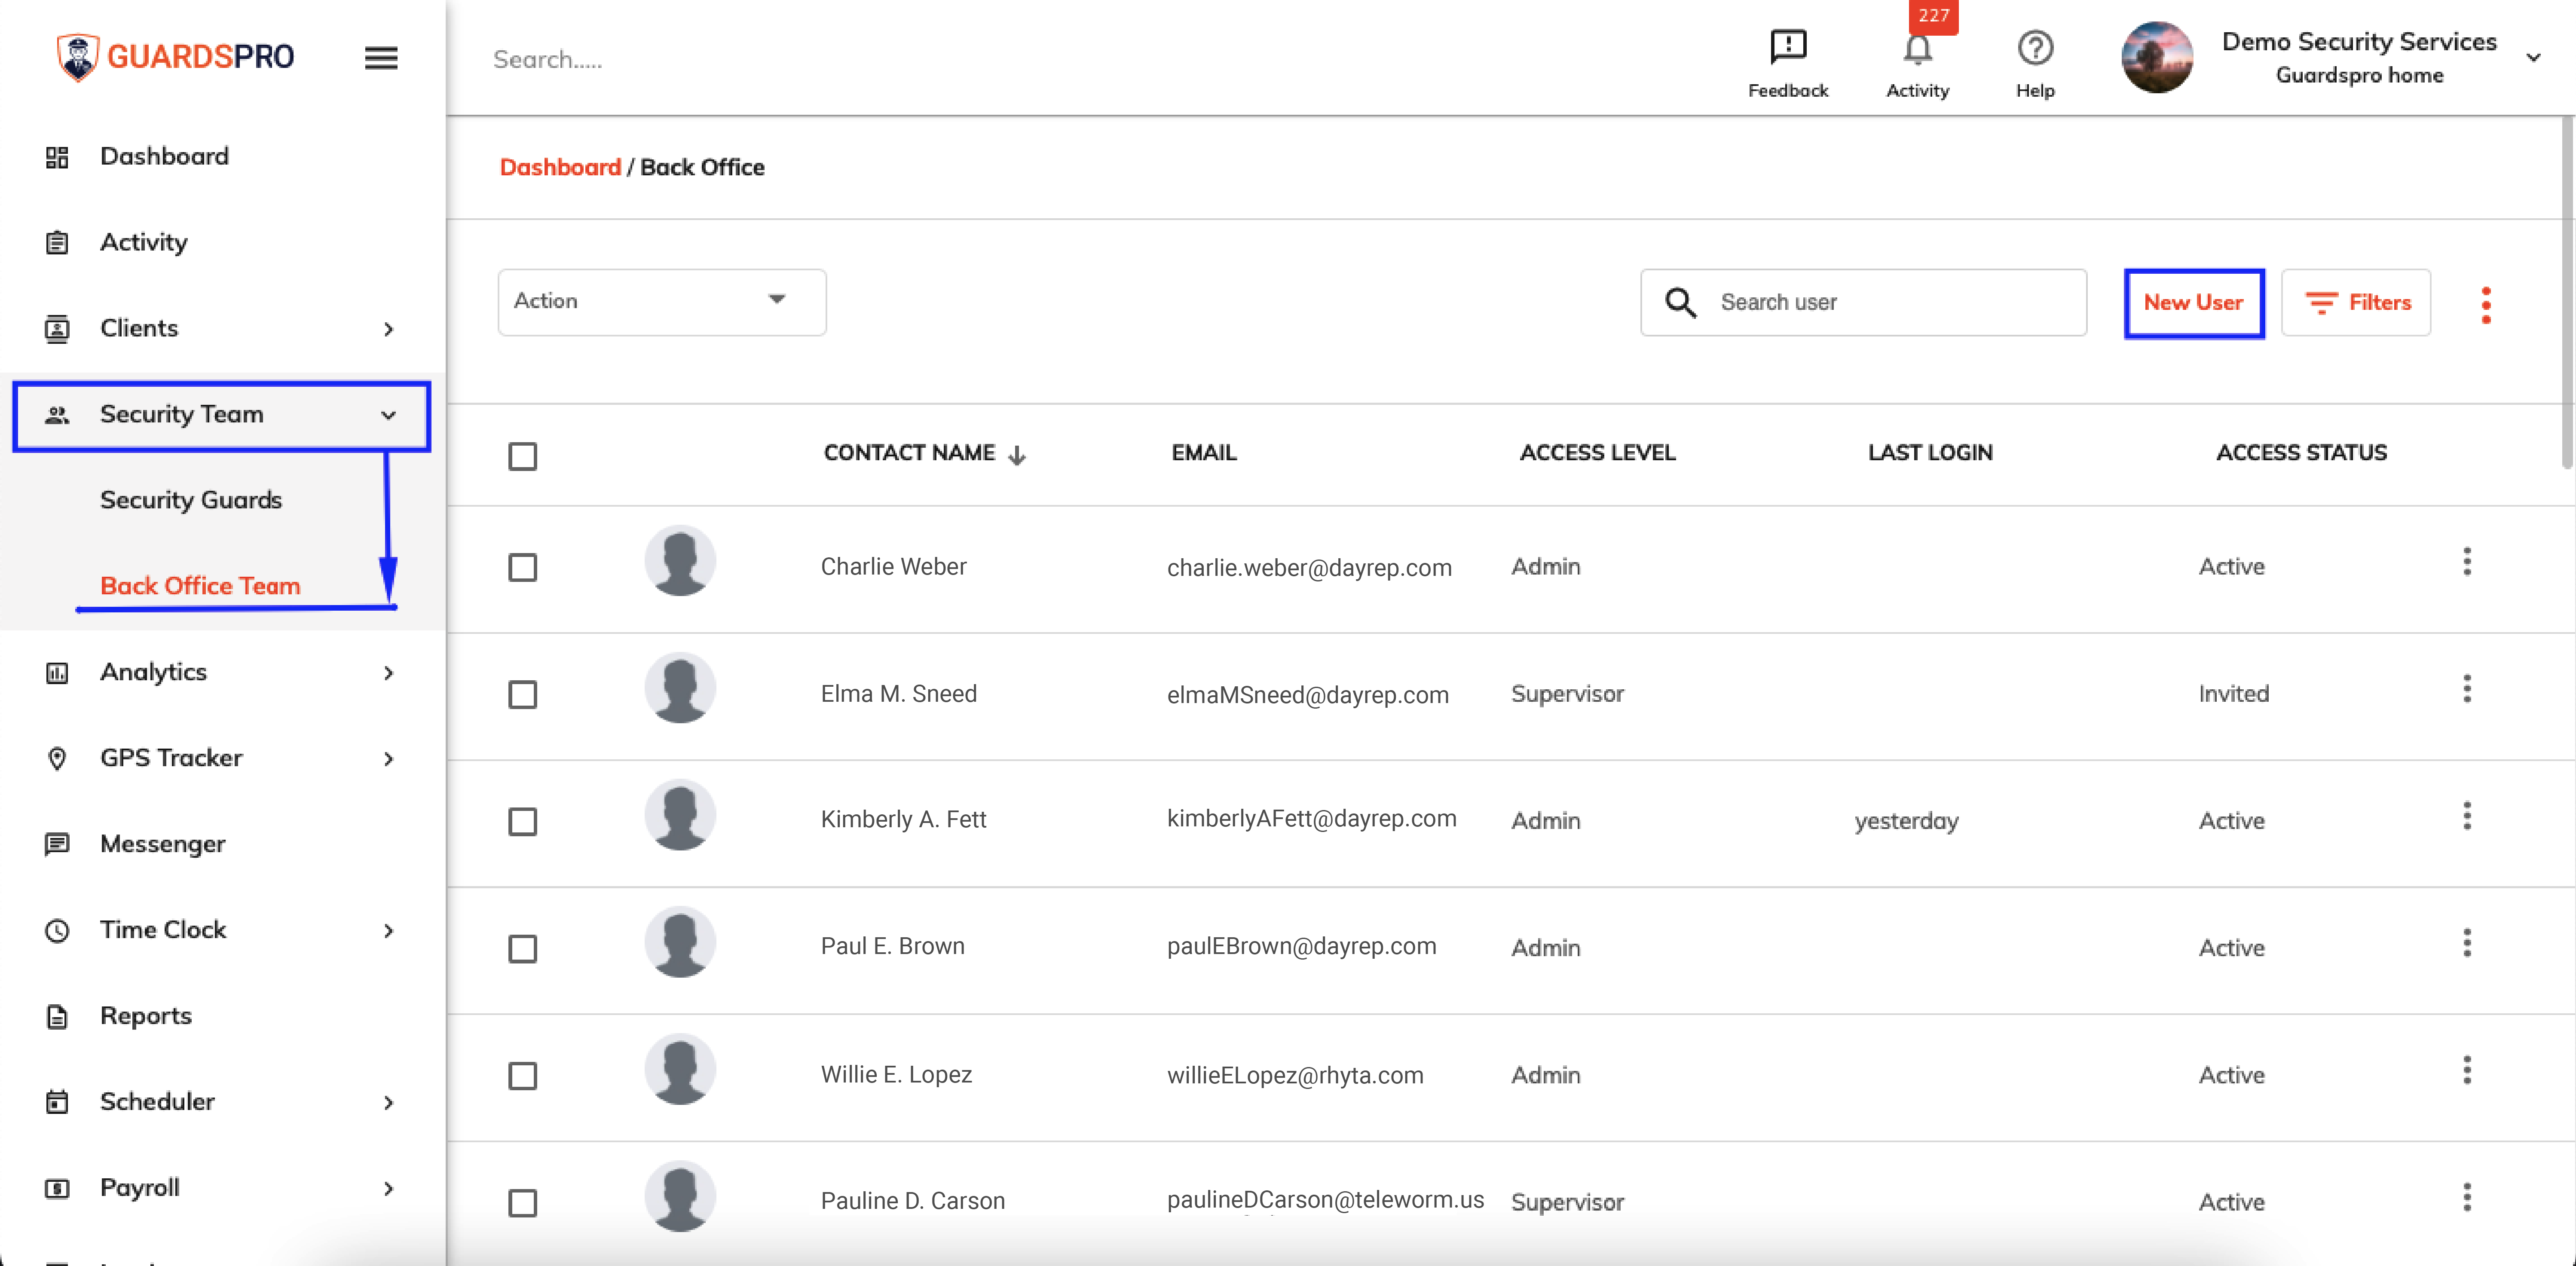This screenshot has width=2576, height=1266.
Task: Check the Pauline D. Carson row checkbox
Action: pyautogui.click(x=522, y=1203)
